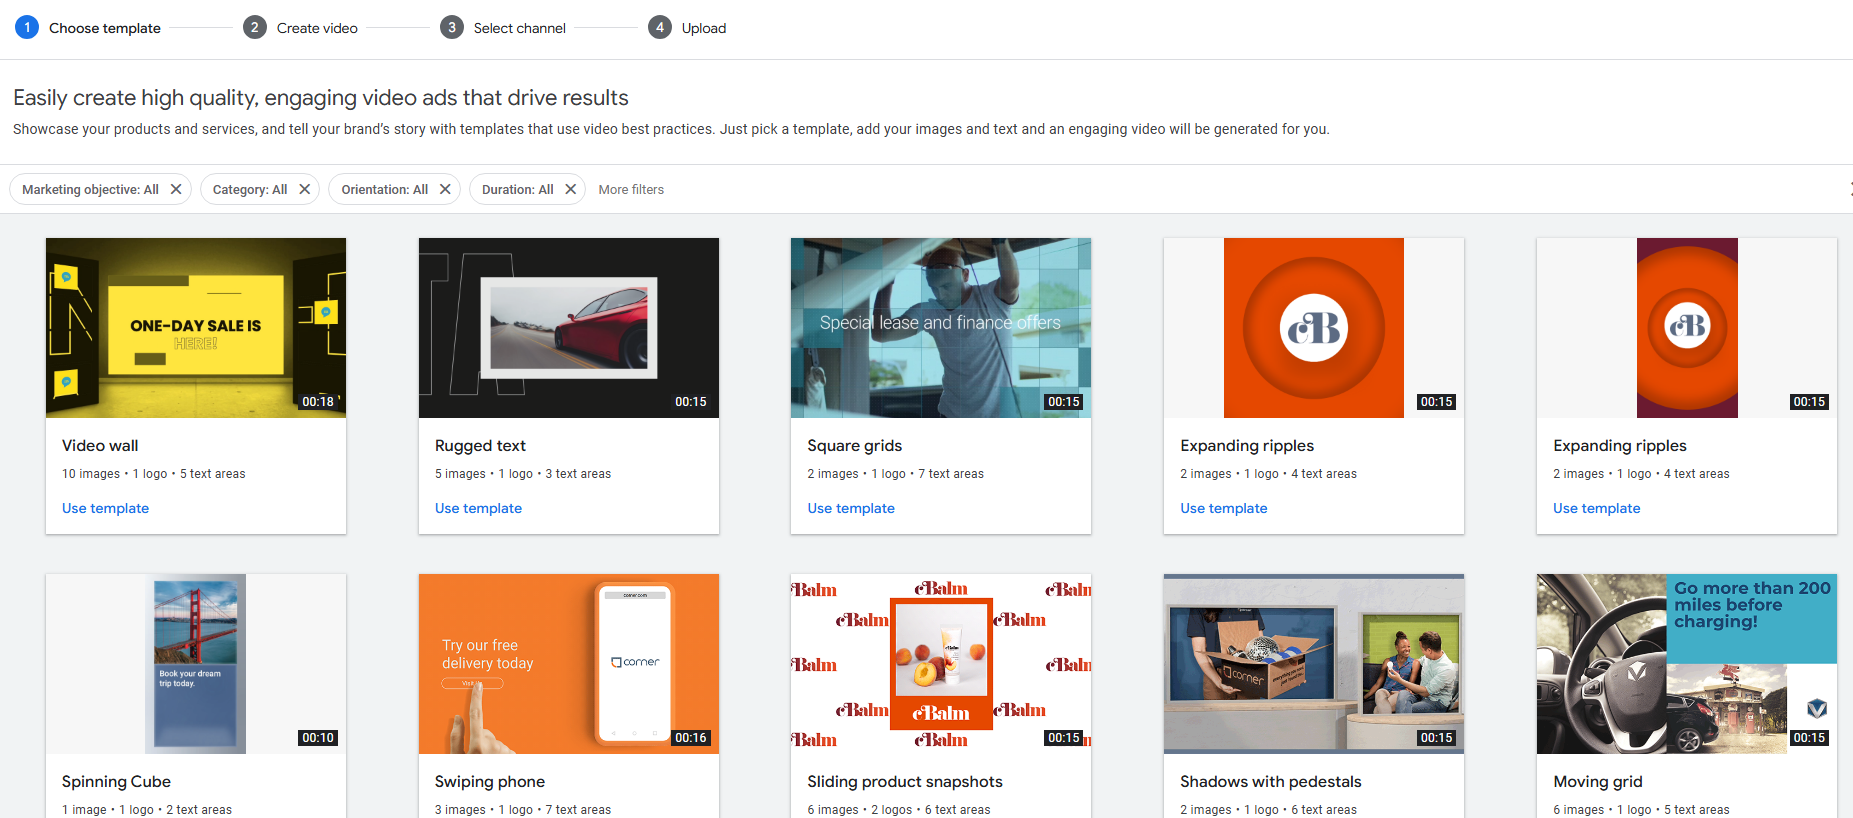1853x818 pixels.
Task: Go to the Upload step label
Action: (x=704, y=28)
